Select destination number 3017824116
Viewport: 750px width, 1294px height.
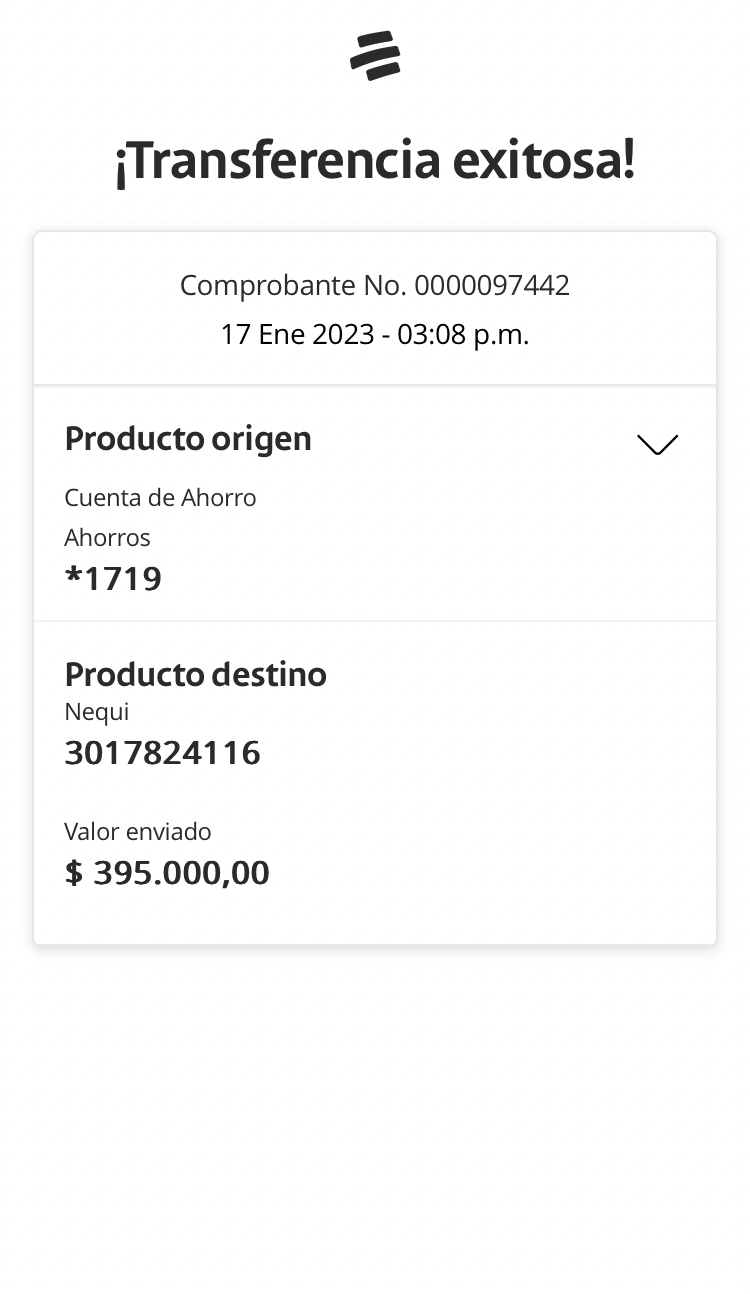(x=162, y=753)
